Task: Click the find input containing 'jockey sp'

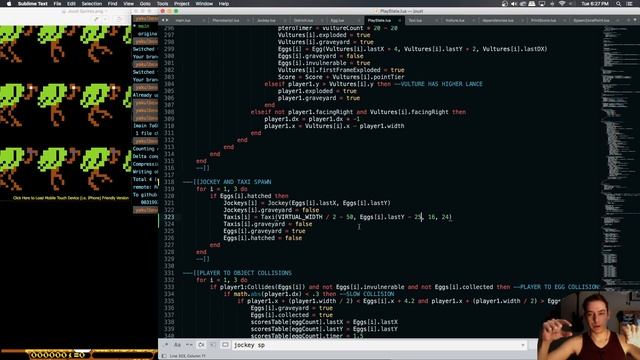Action: (379, 345)
